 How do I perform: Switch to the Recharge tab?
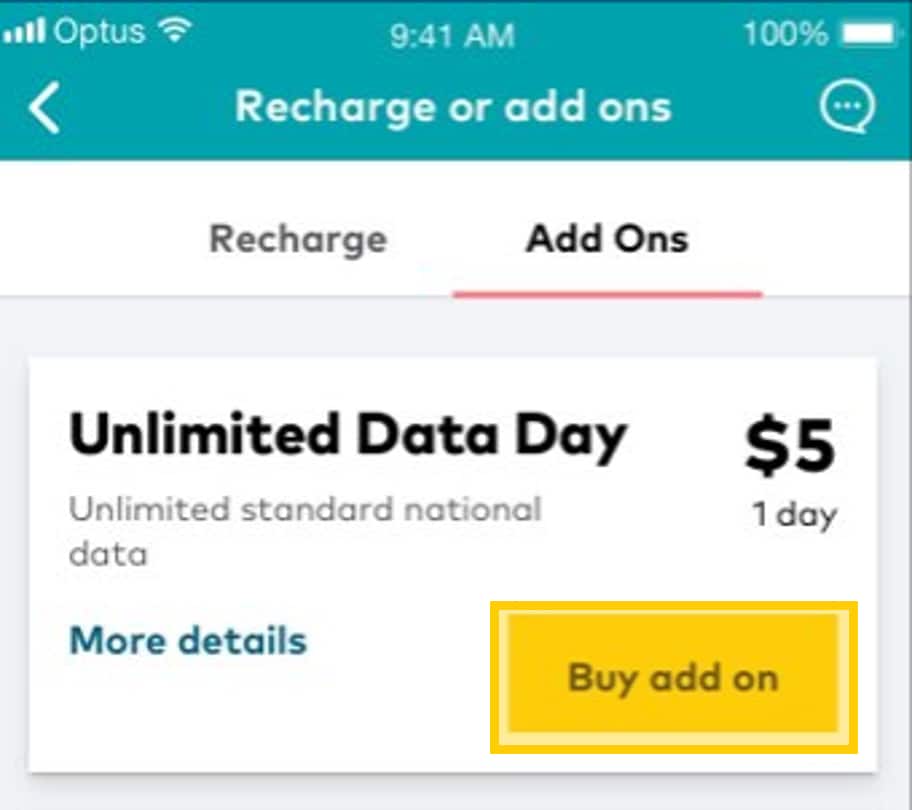tap(298, 239)
